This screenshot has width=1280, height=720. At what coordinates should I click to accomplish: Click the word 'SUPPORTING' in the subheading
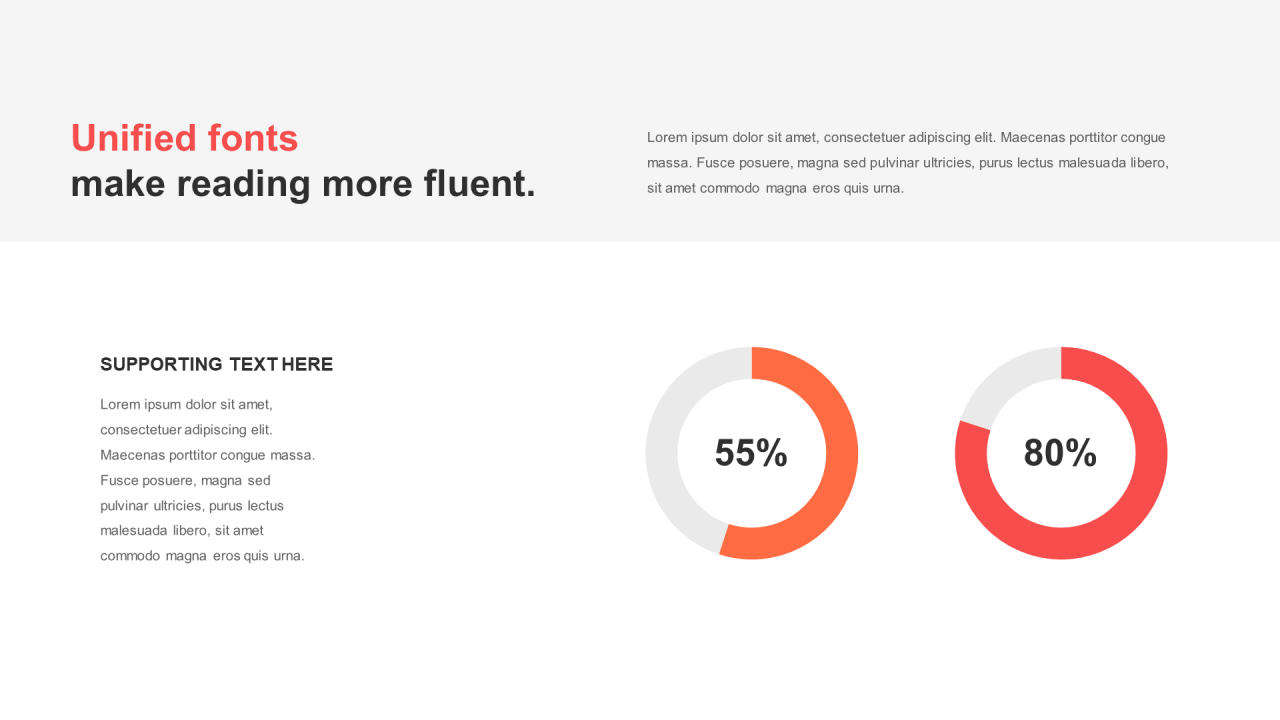point(162,364)
